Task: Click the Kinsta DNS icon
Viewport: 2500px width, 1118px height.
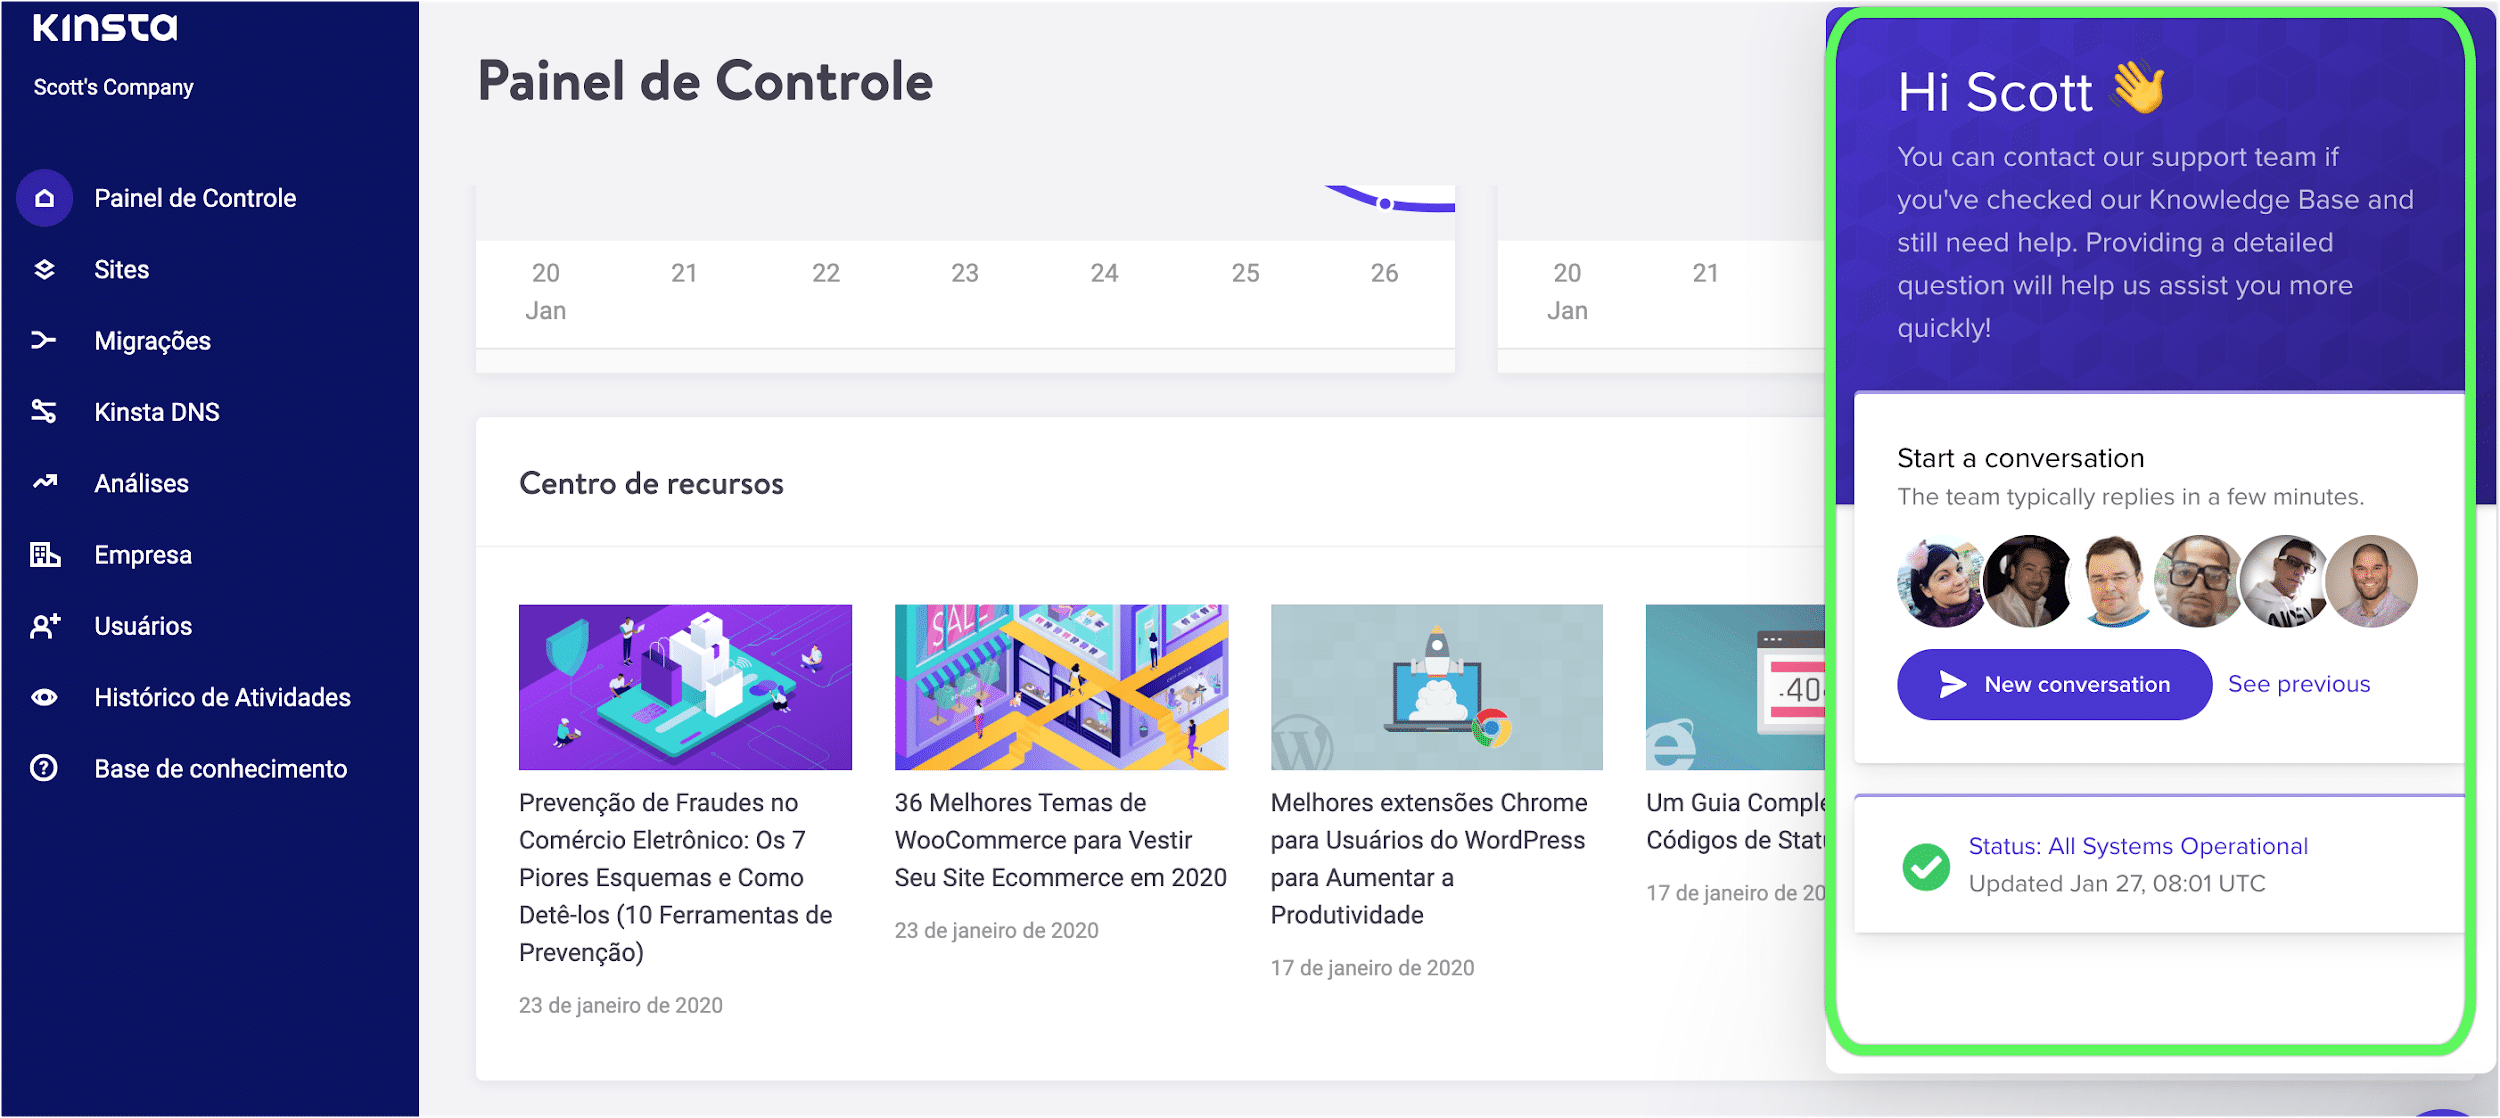Action: [43, 411]
